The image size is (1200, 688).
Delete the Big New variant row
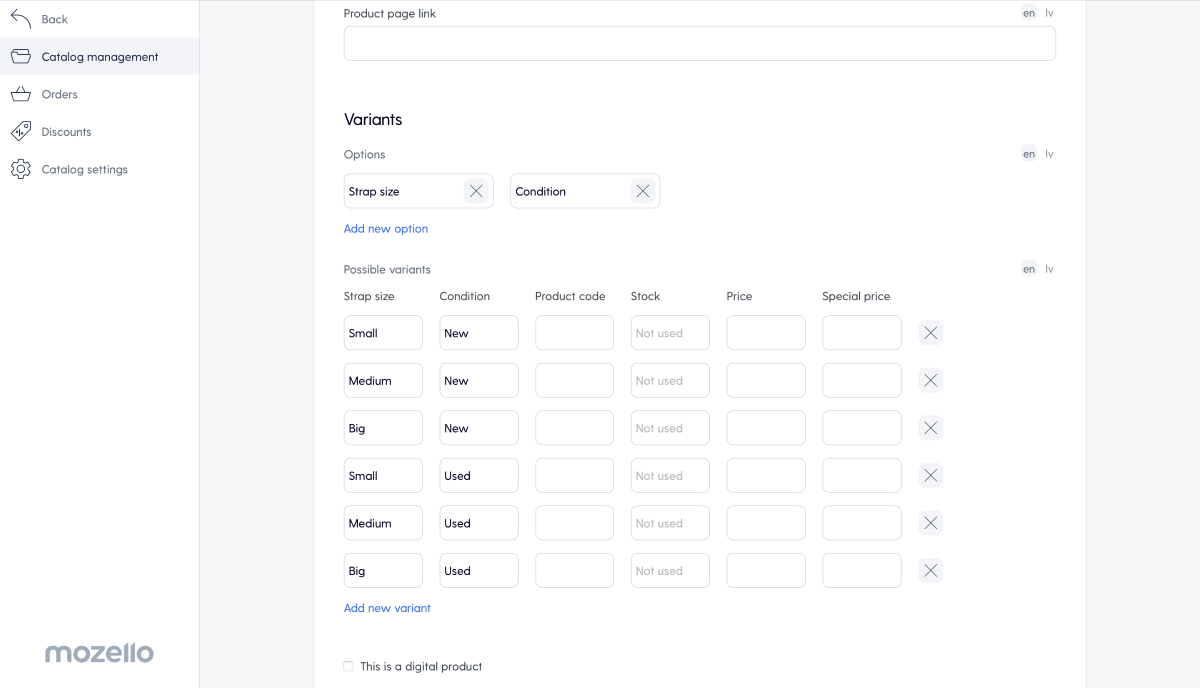coord(931,428)
